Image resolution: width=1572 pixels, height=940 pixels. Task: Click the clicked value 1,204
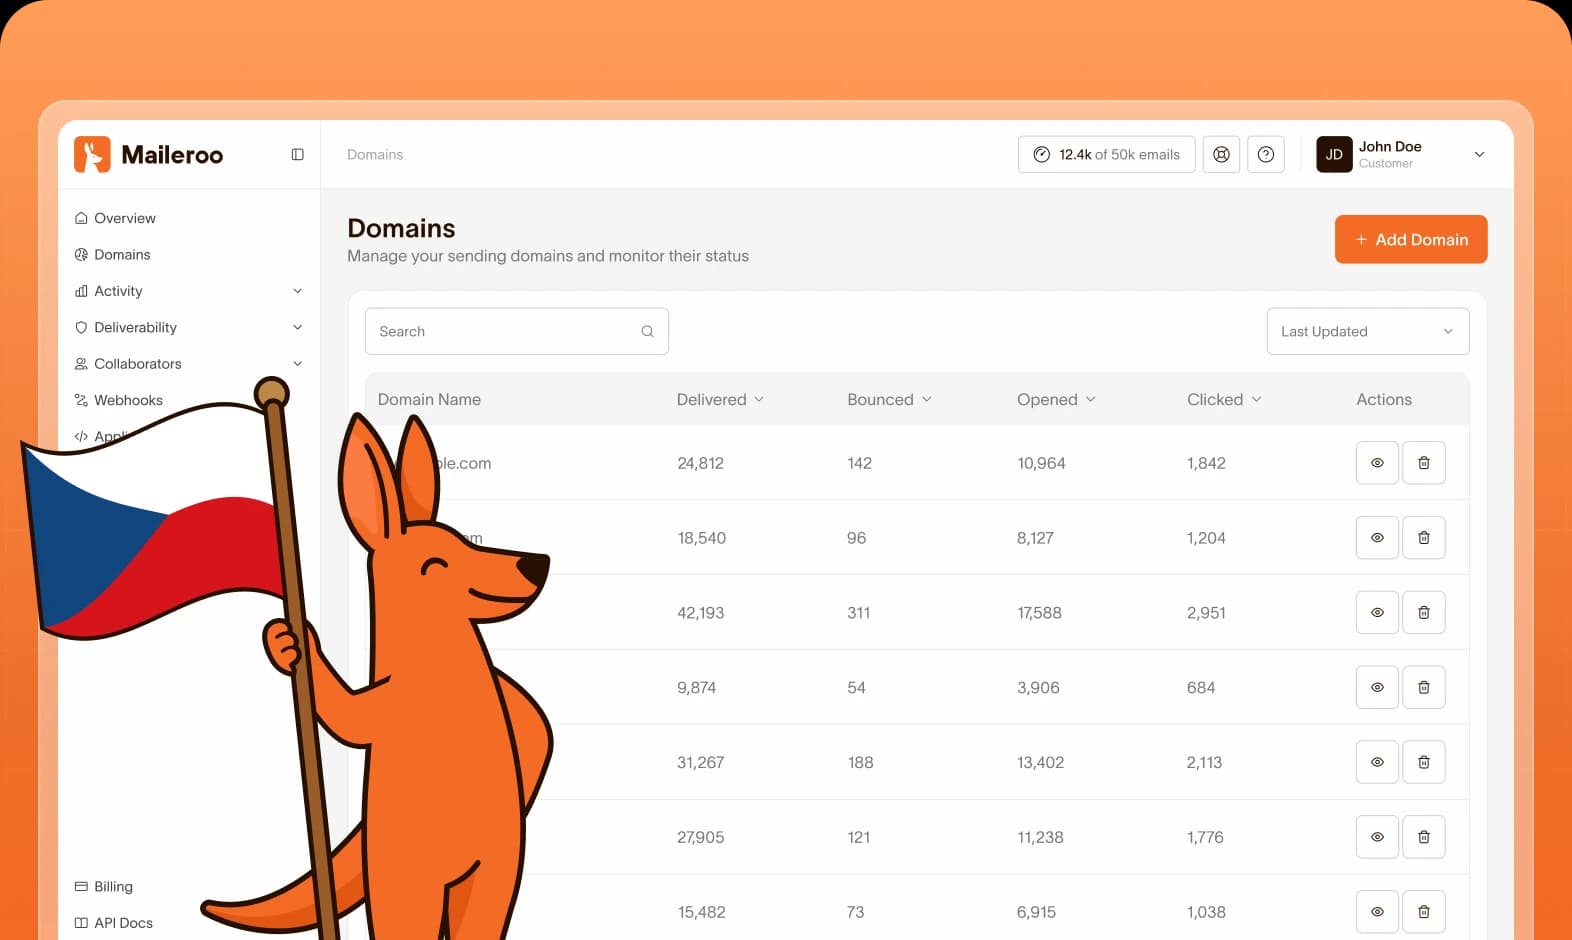point(1206,538)
